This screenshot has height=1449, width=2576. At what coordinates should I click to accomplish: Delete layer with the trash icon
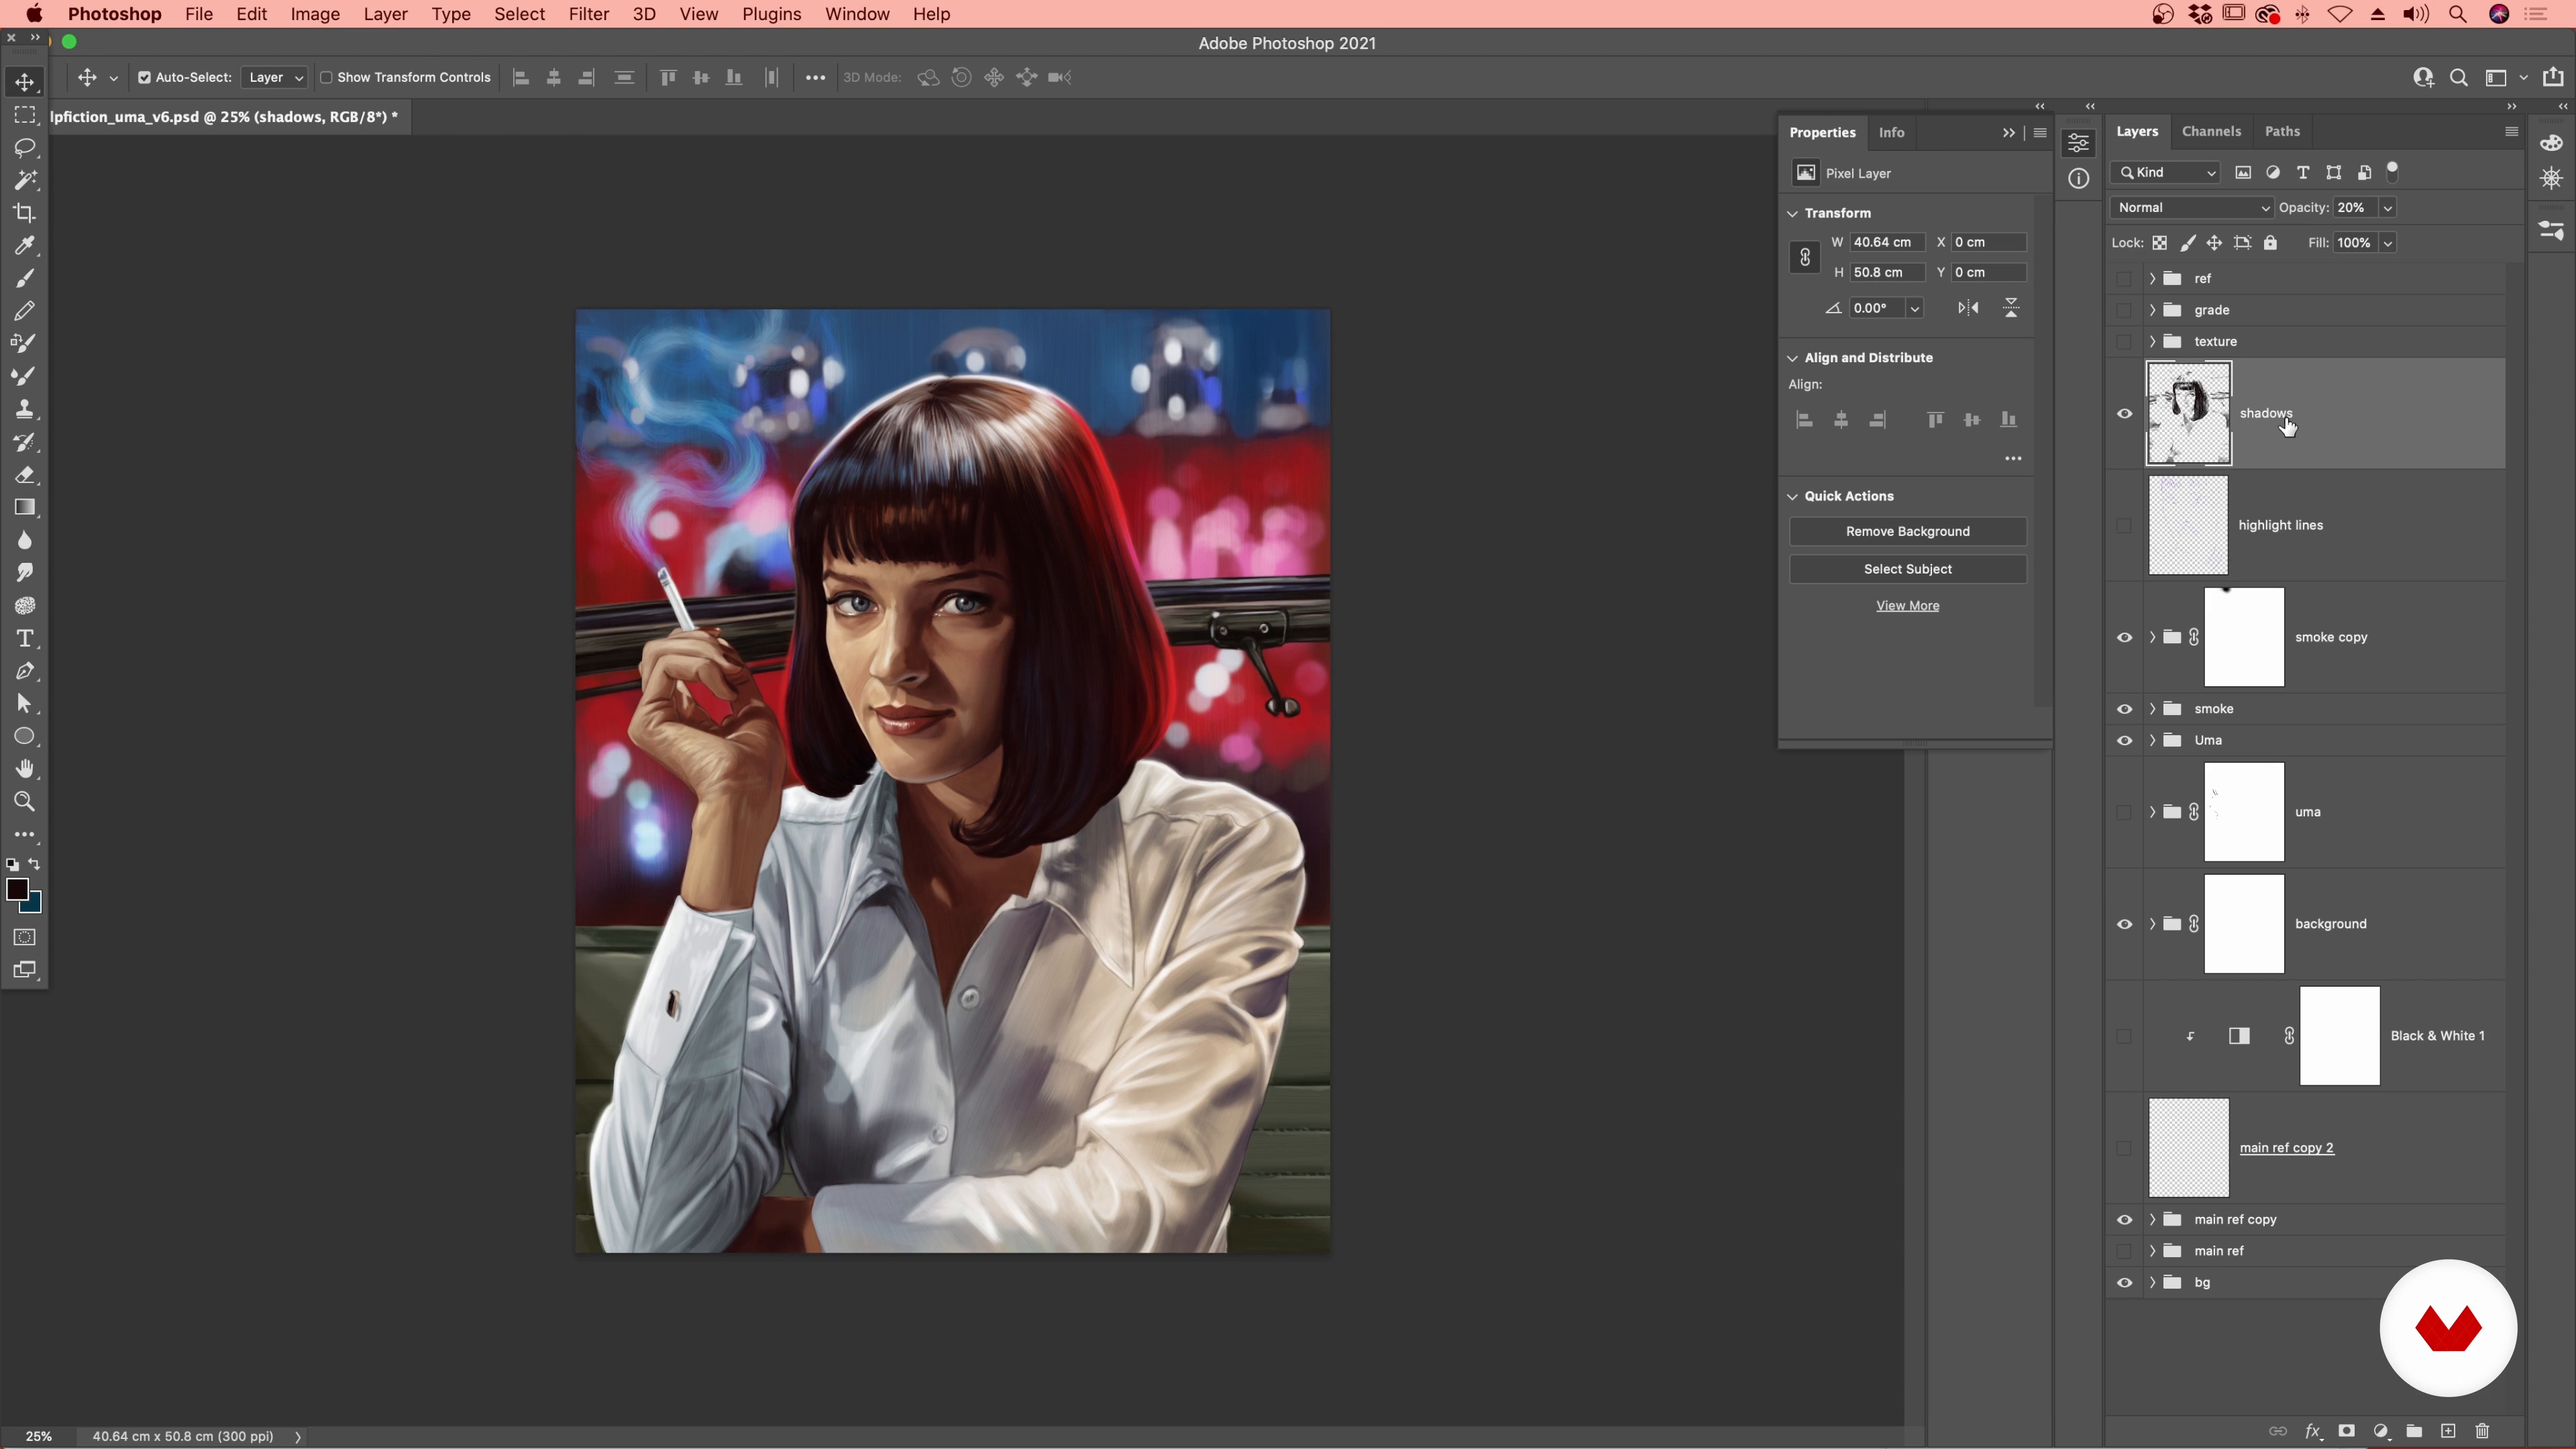[2482, 1431]
